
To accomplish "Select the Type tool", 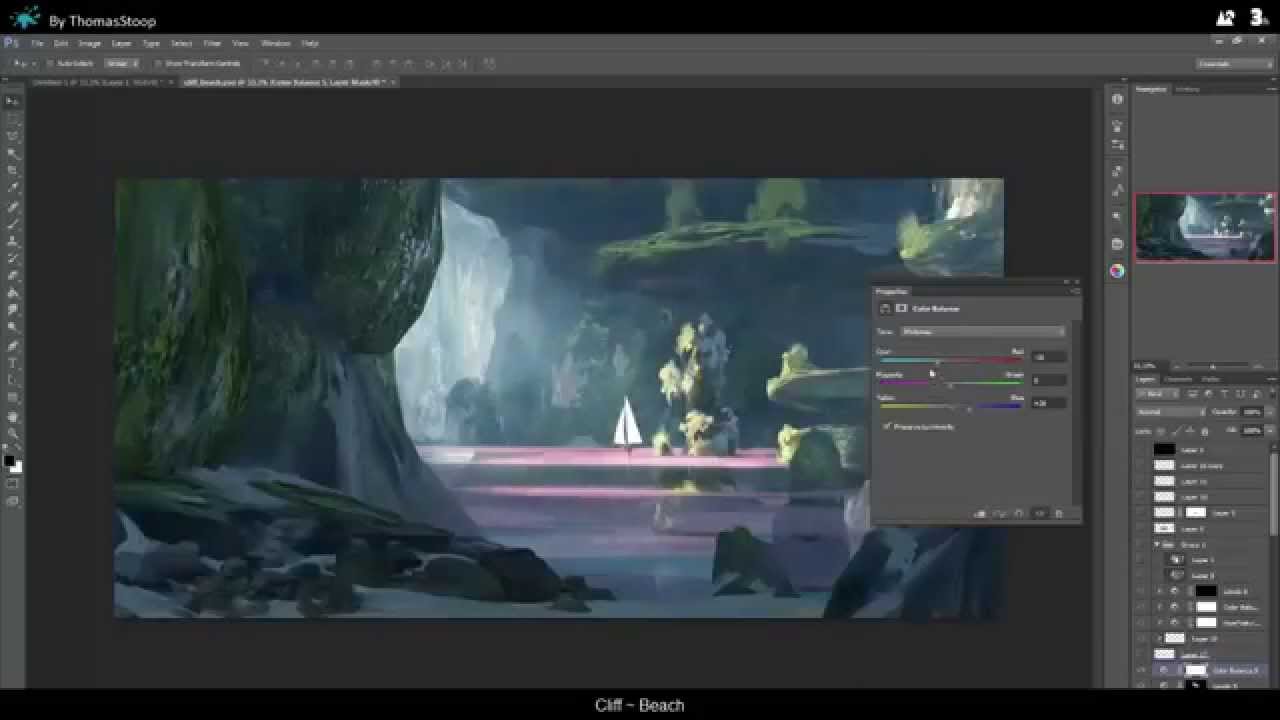I will (x=12, y=363).
